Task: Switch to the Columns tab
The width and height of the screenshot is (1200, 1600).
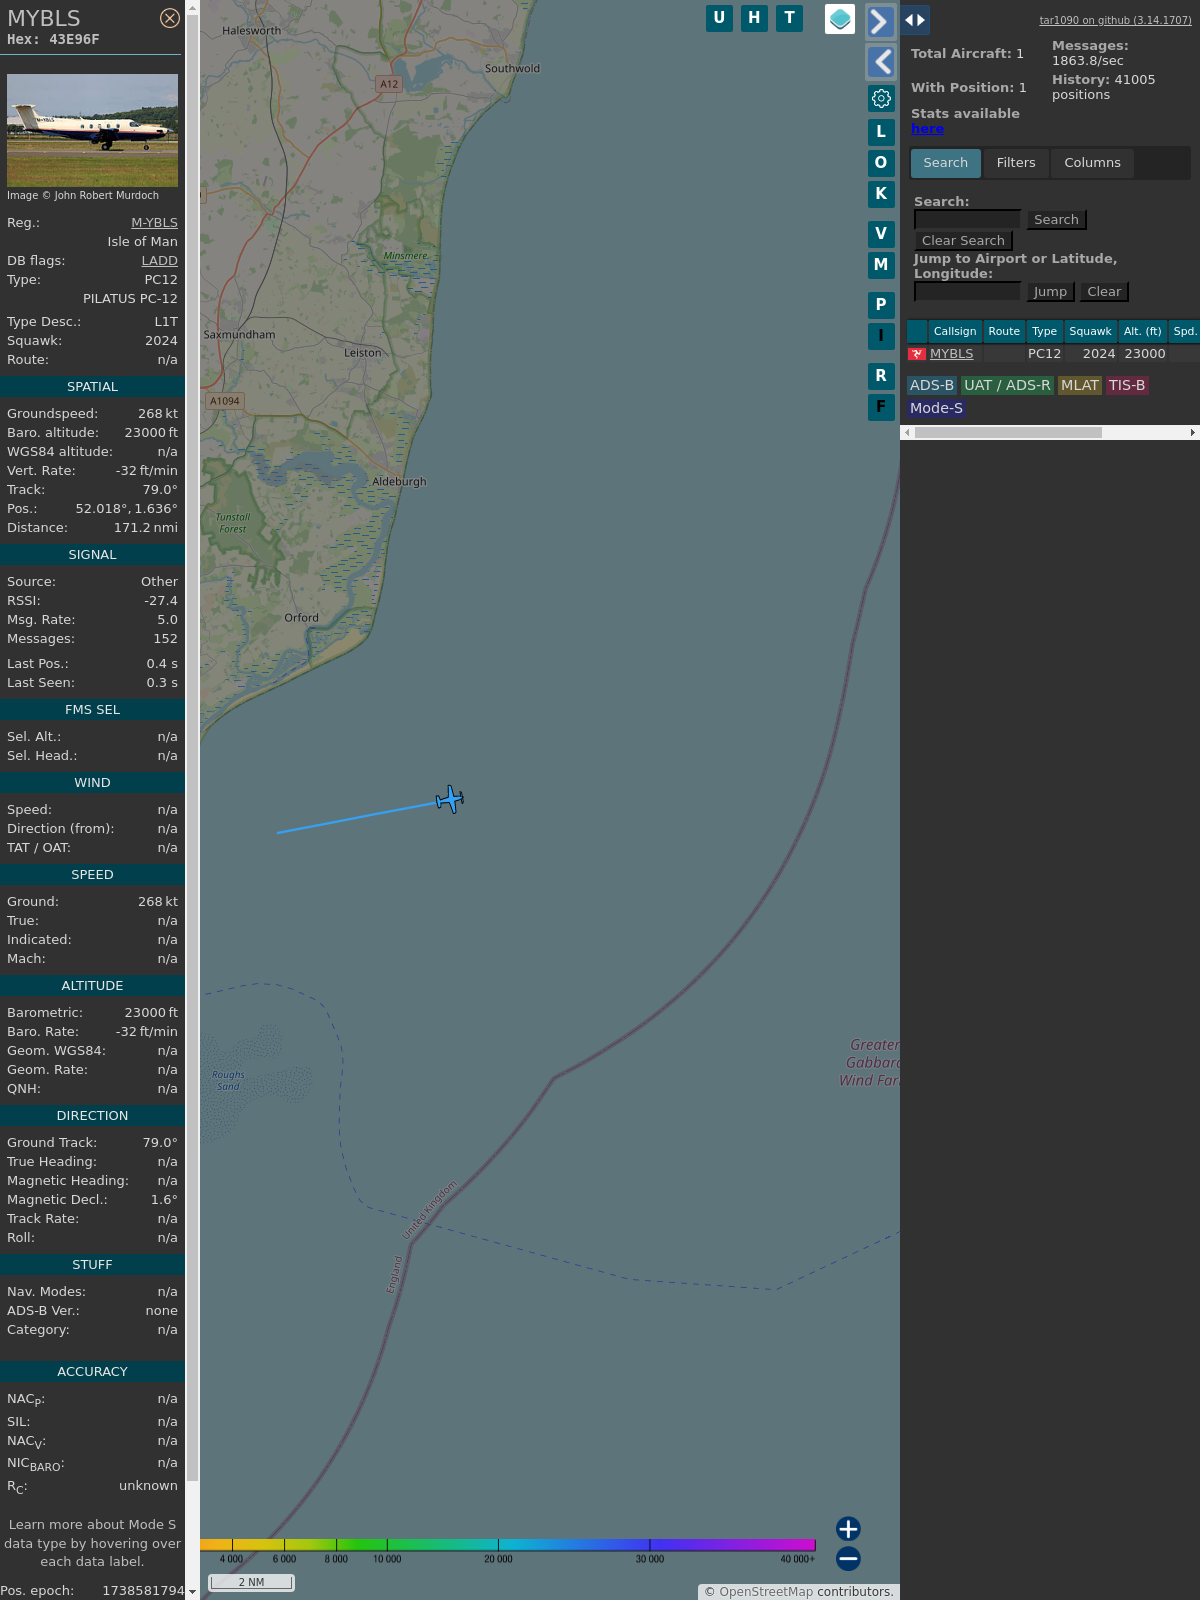Action: [x=1092, y=163]
